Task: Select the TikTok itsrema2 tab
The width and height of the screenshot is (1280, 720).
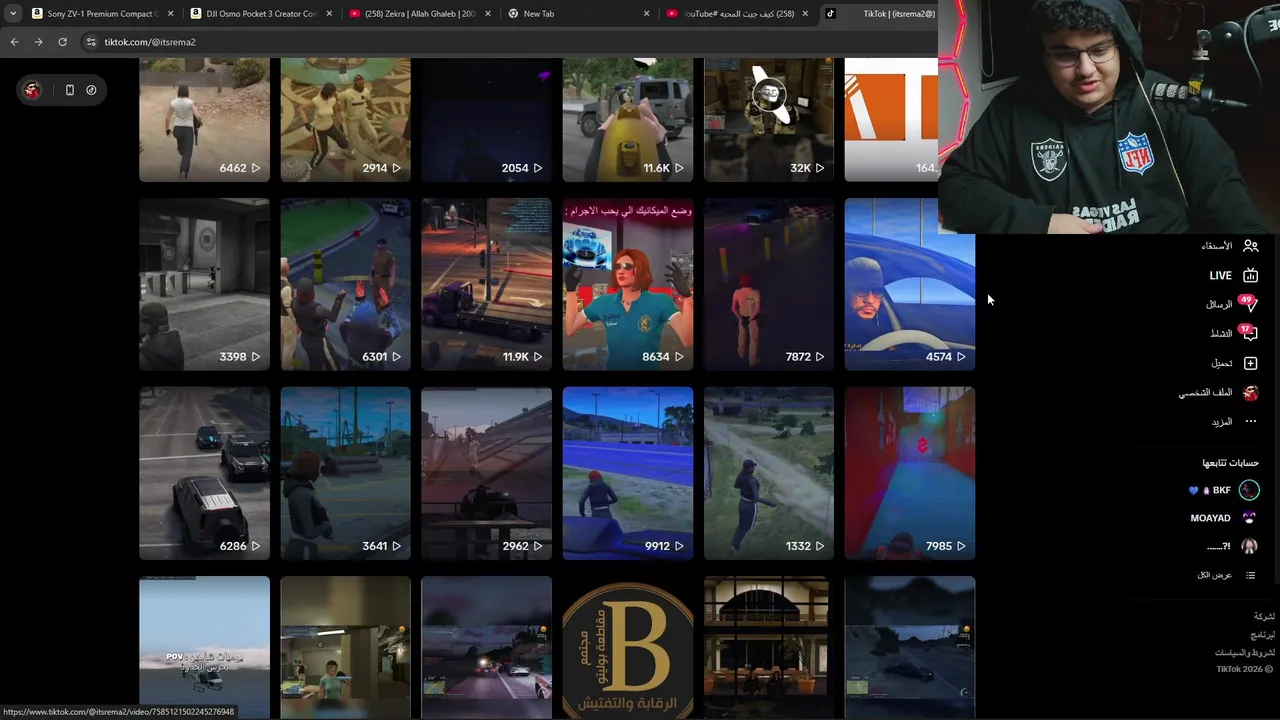Action: point(880,14)
